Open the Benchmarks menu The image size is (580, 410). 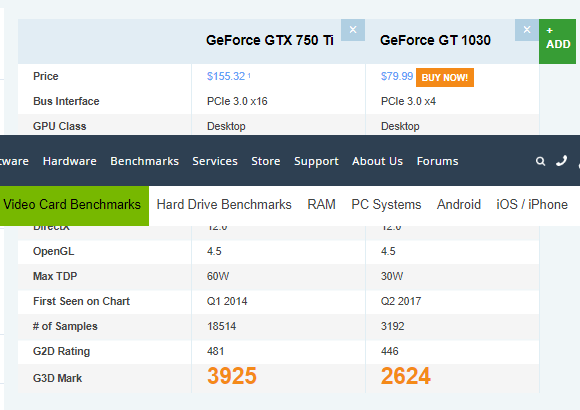(145, 161)
